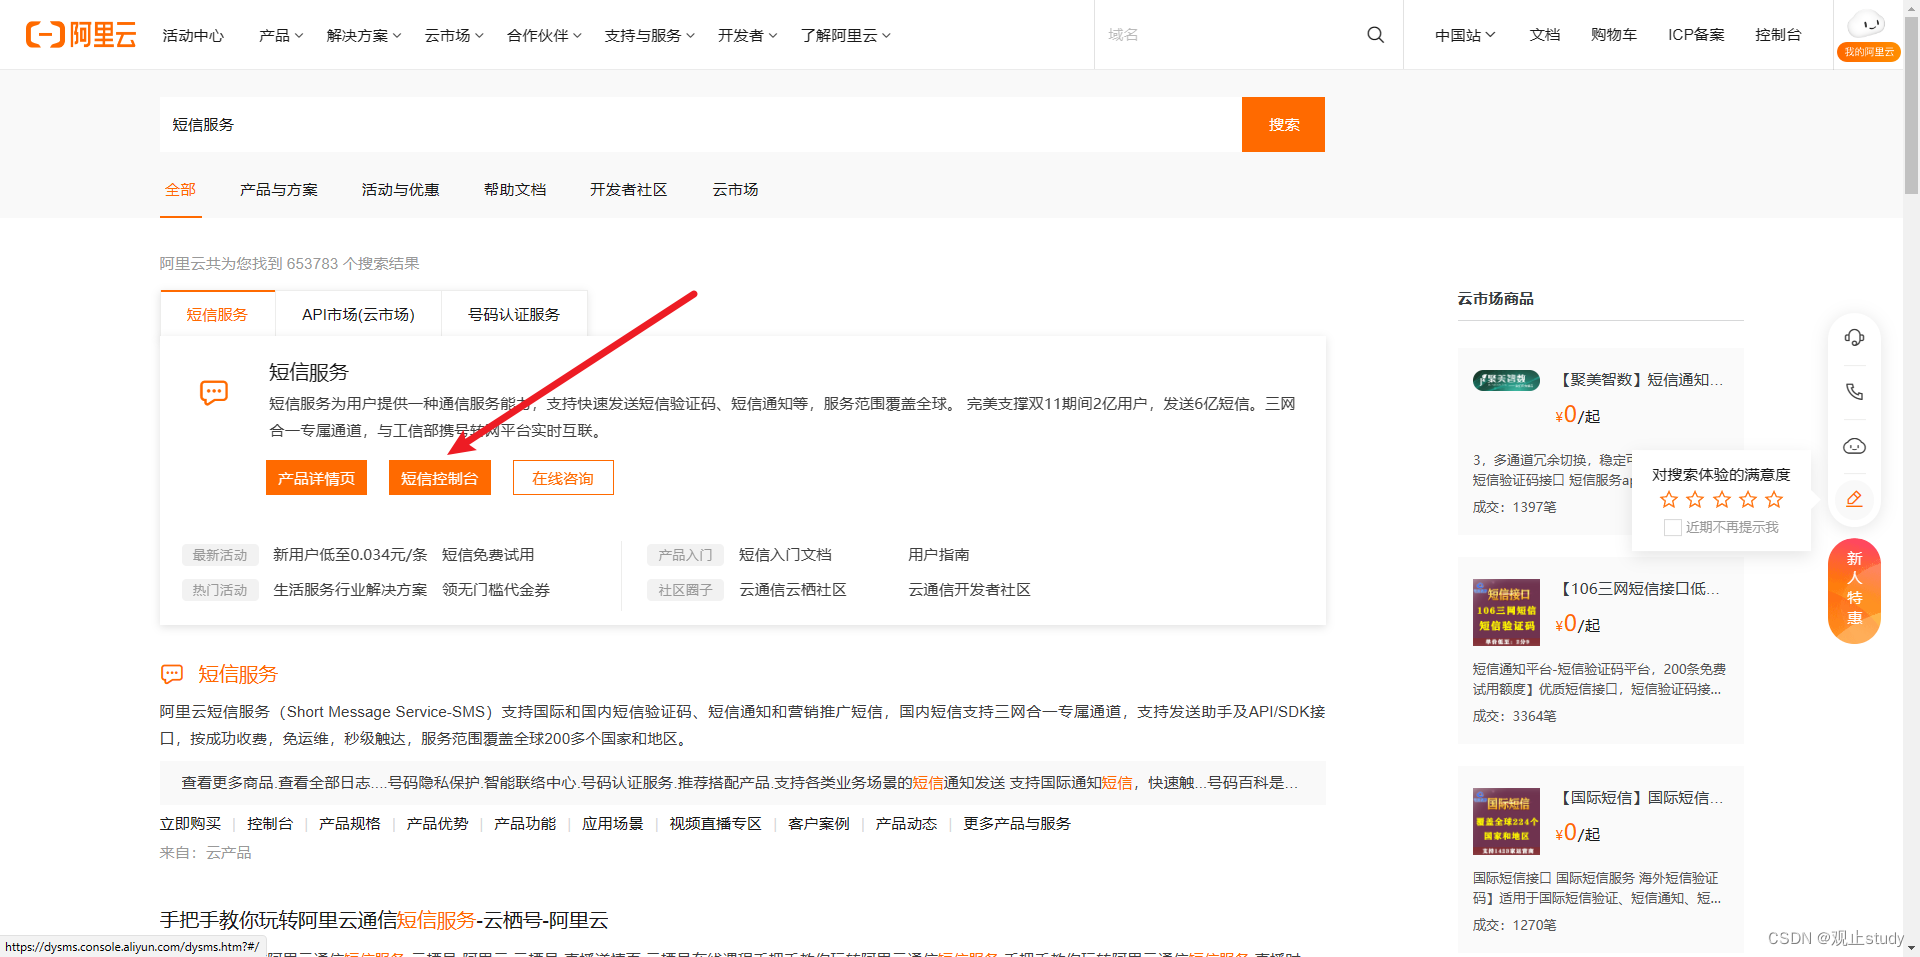Expand the 产品 dropdown menu
The height and width of the screenshot is (957, 1920).
(281, 35)
